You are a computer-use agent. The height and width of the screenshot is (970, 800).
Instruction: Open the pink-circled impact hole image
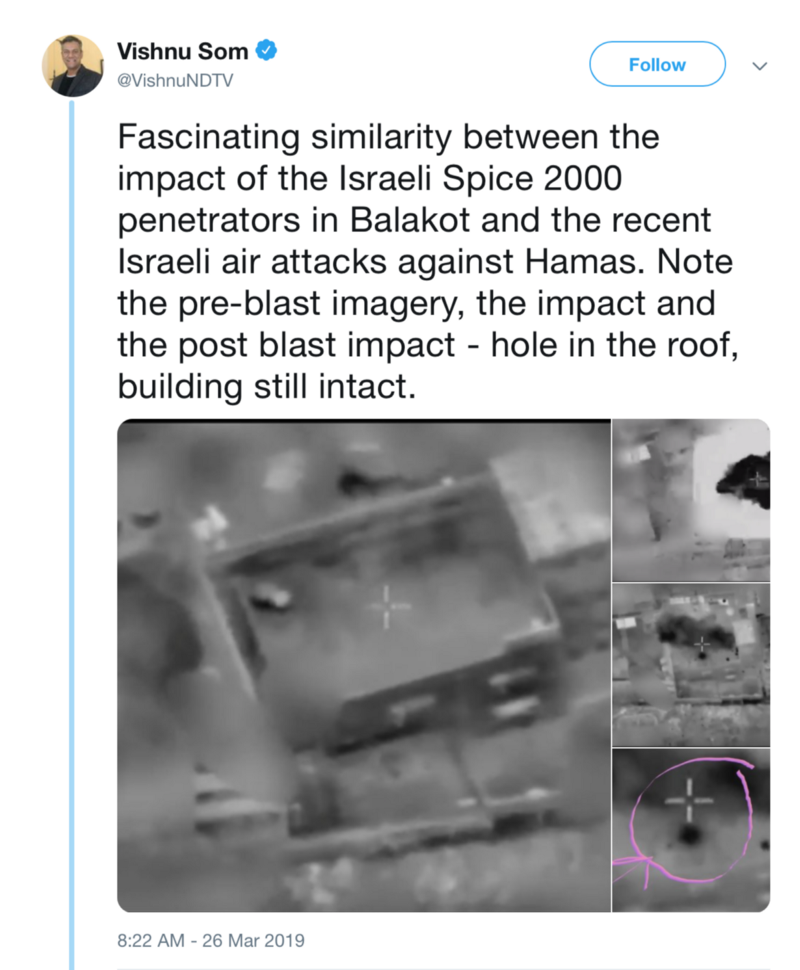click(x=691, y=830)
